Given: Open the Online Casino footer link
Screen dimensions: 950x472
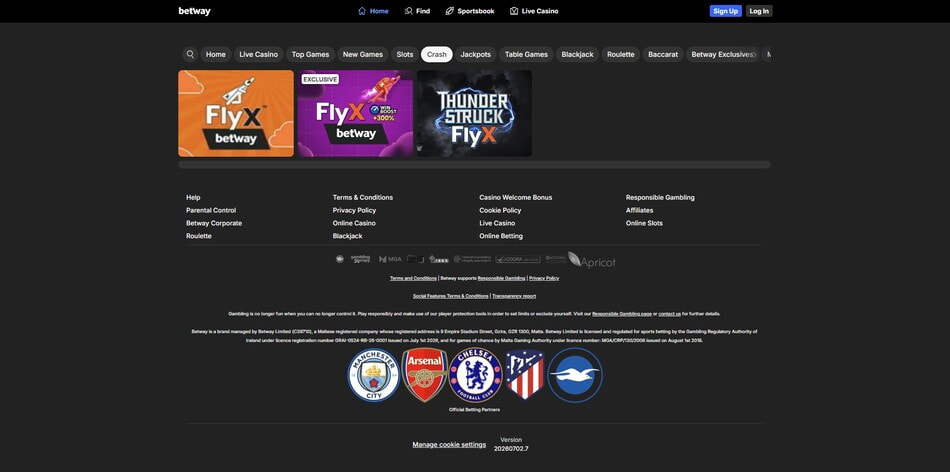Looking at the screenshot, I should point(354,223).
